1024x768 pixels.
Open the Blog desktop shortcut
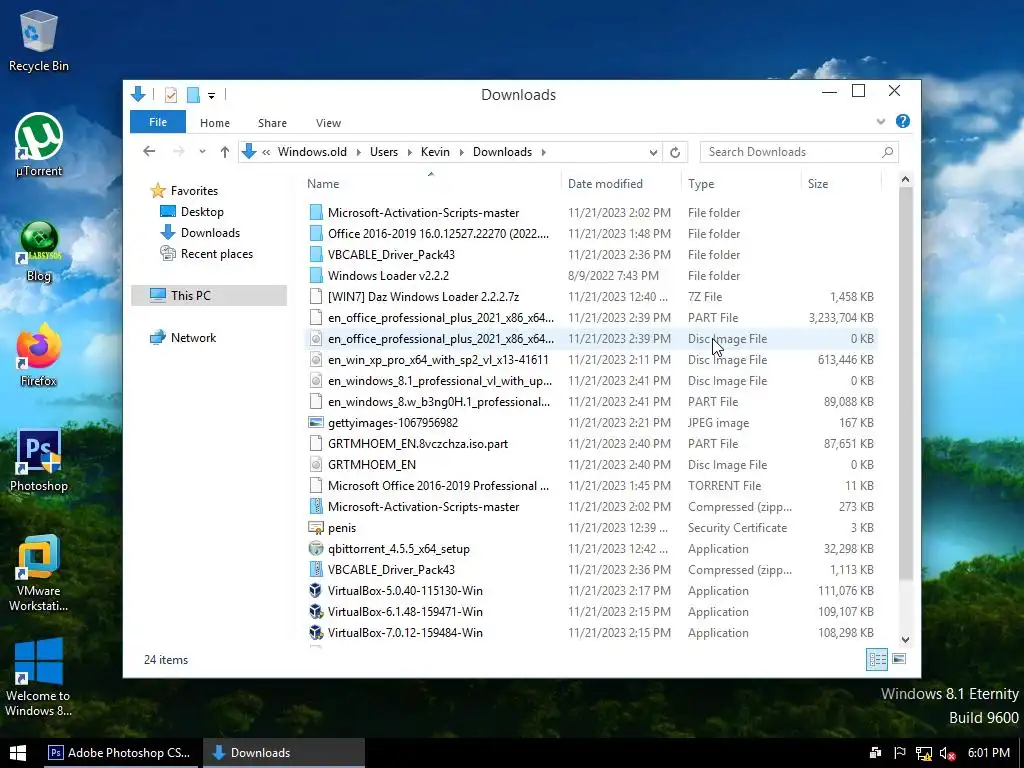pos(39,251)
